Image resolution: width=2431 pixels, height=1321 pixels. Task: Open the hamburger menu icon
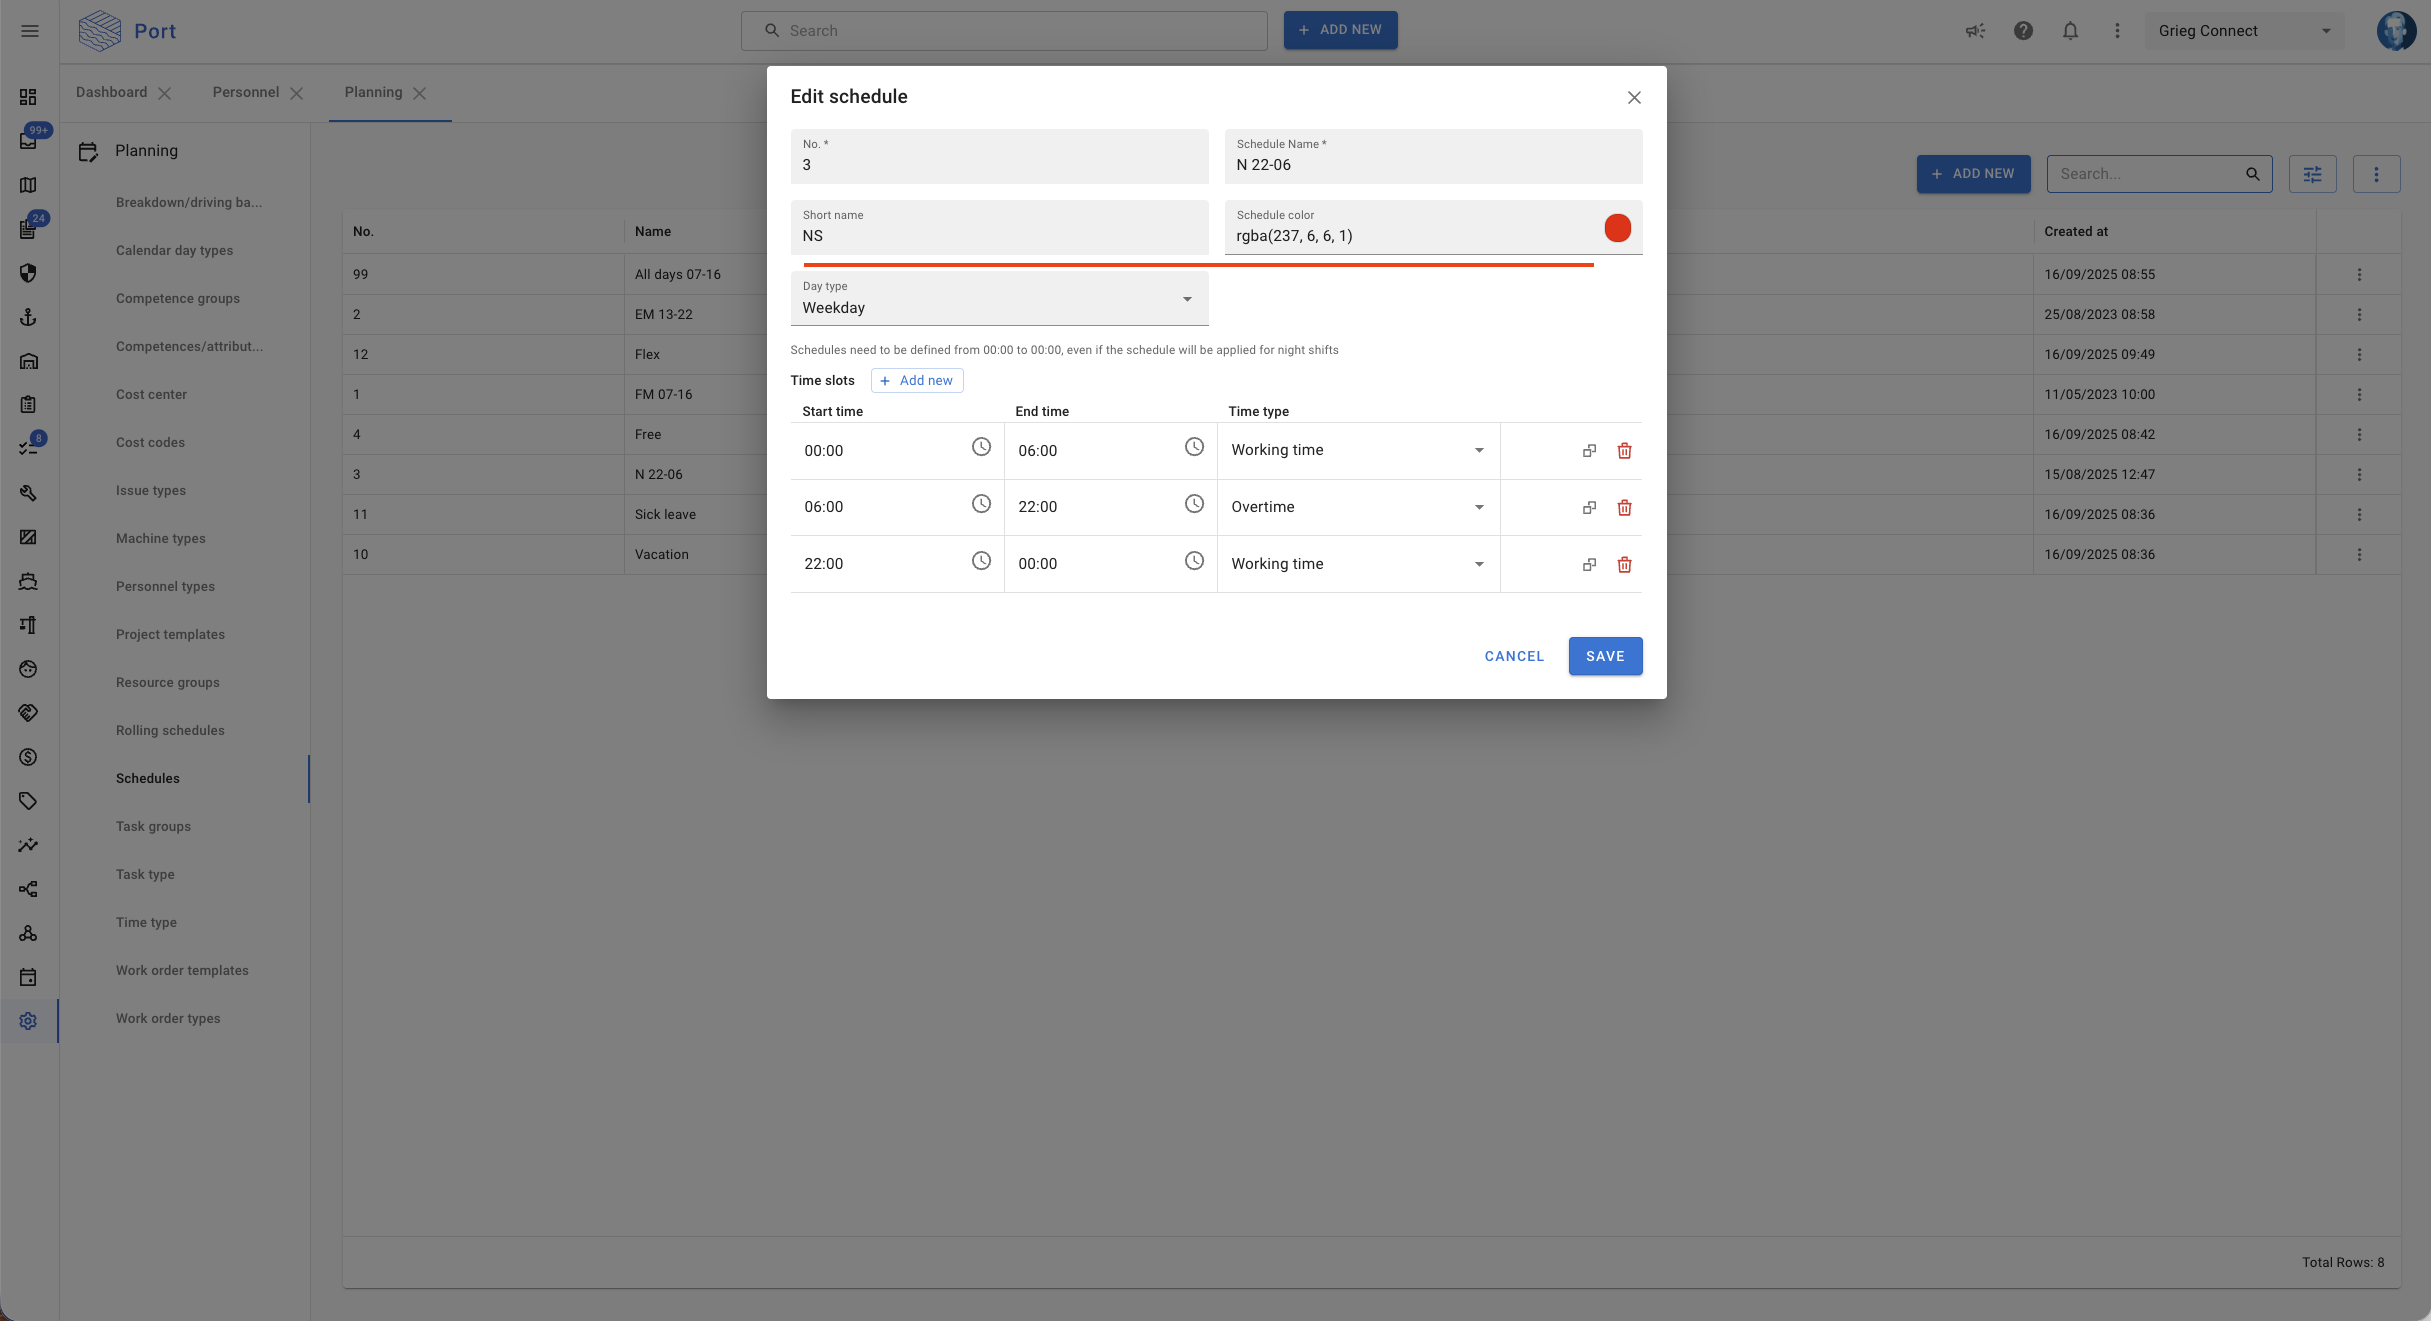(30, 31)
